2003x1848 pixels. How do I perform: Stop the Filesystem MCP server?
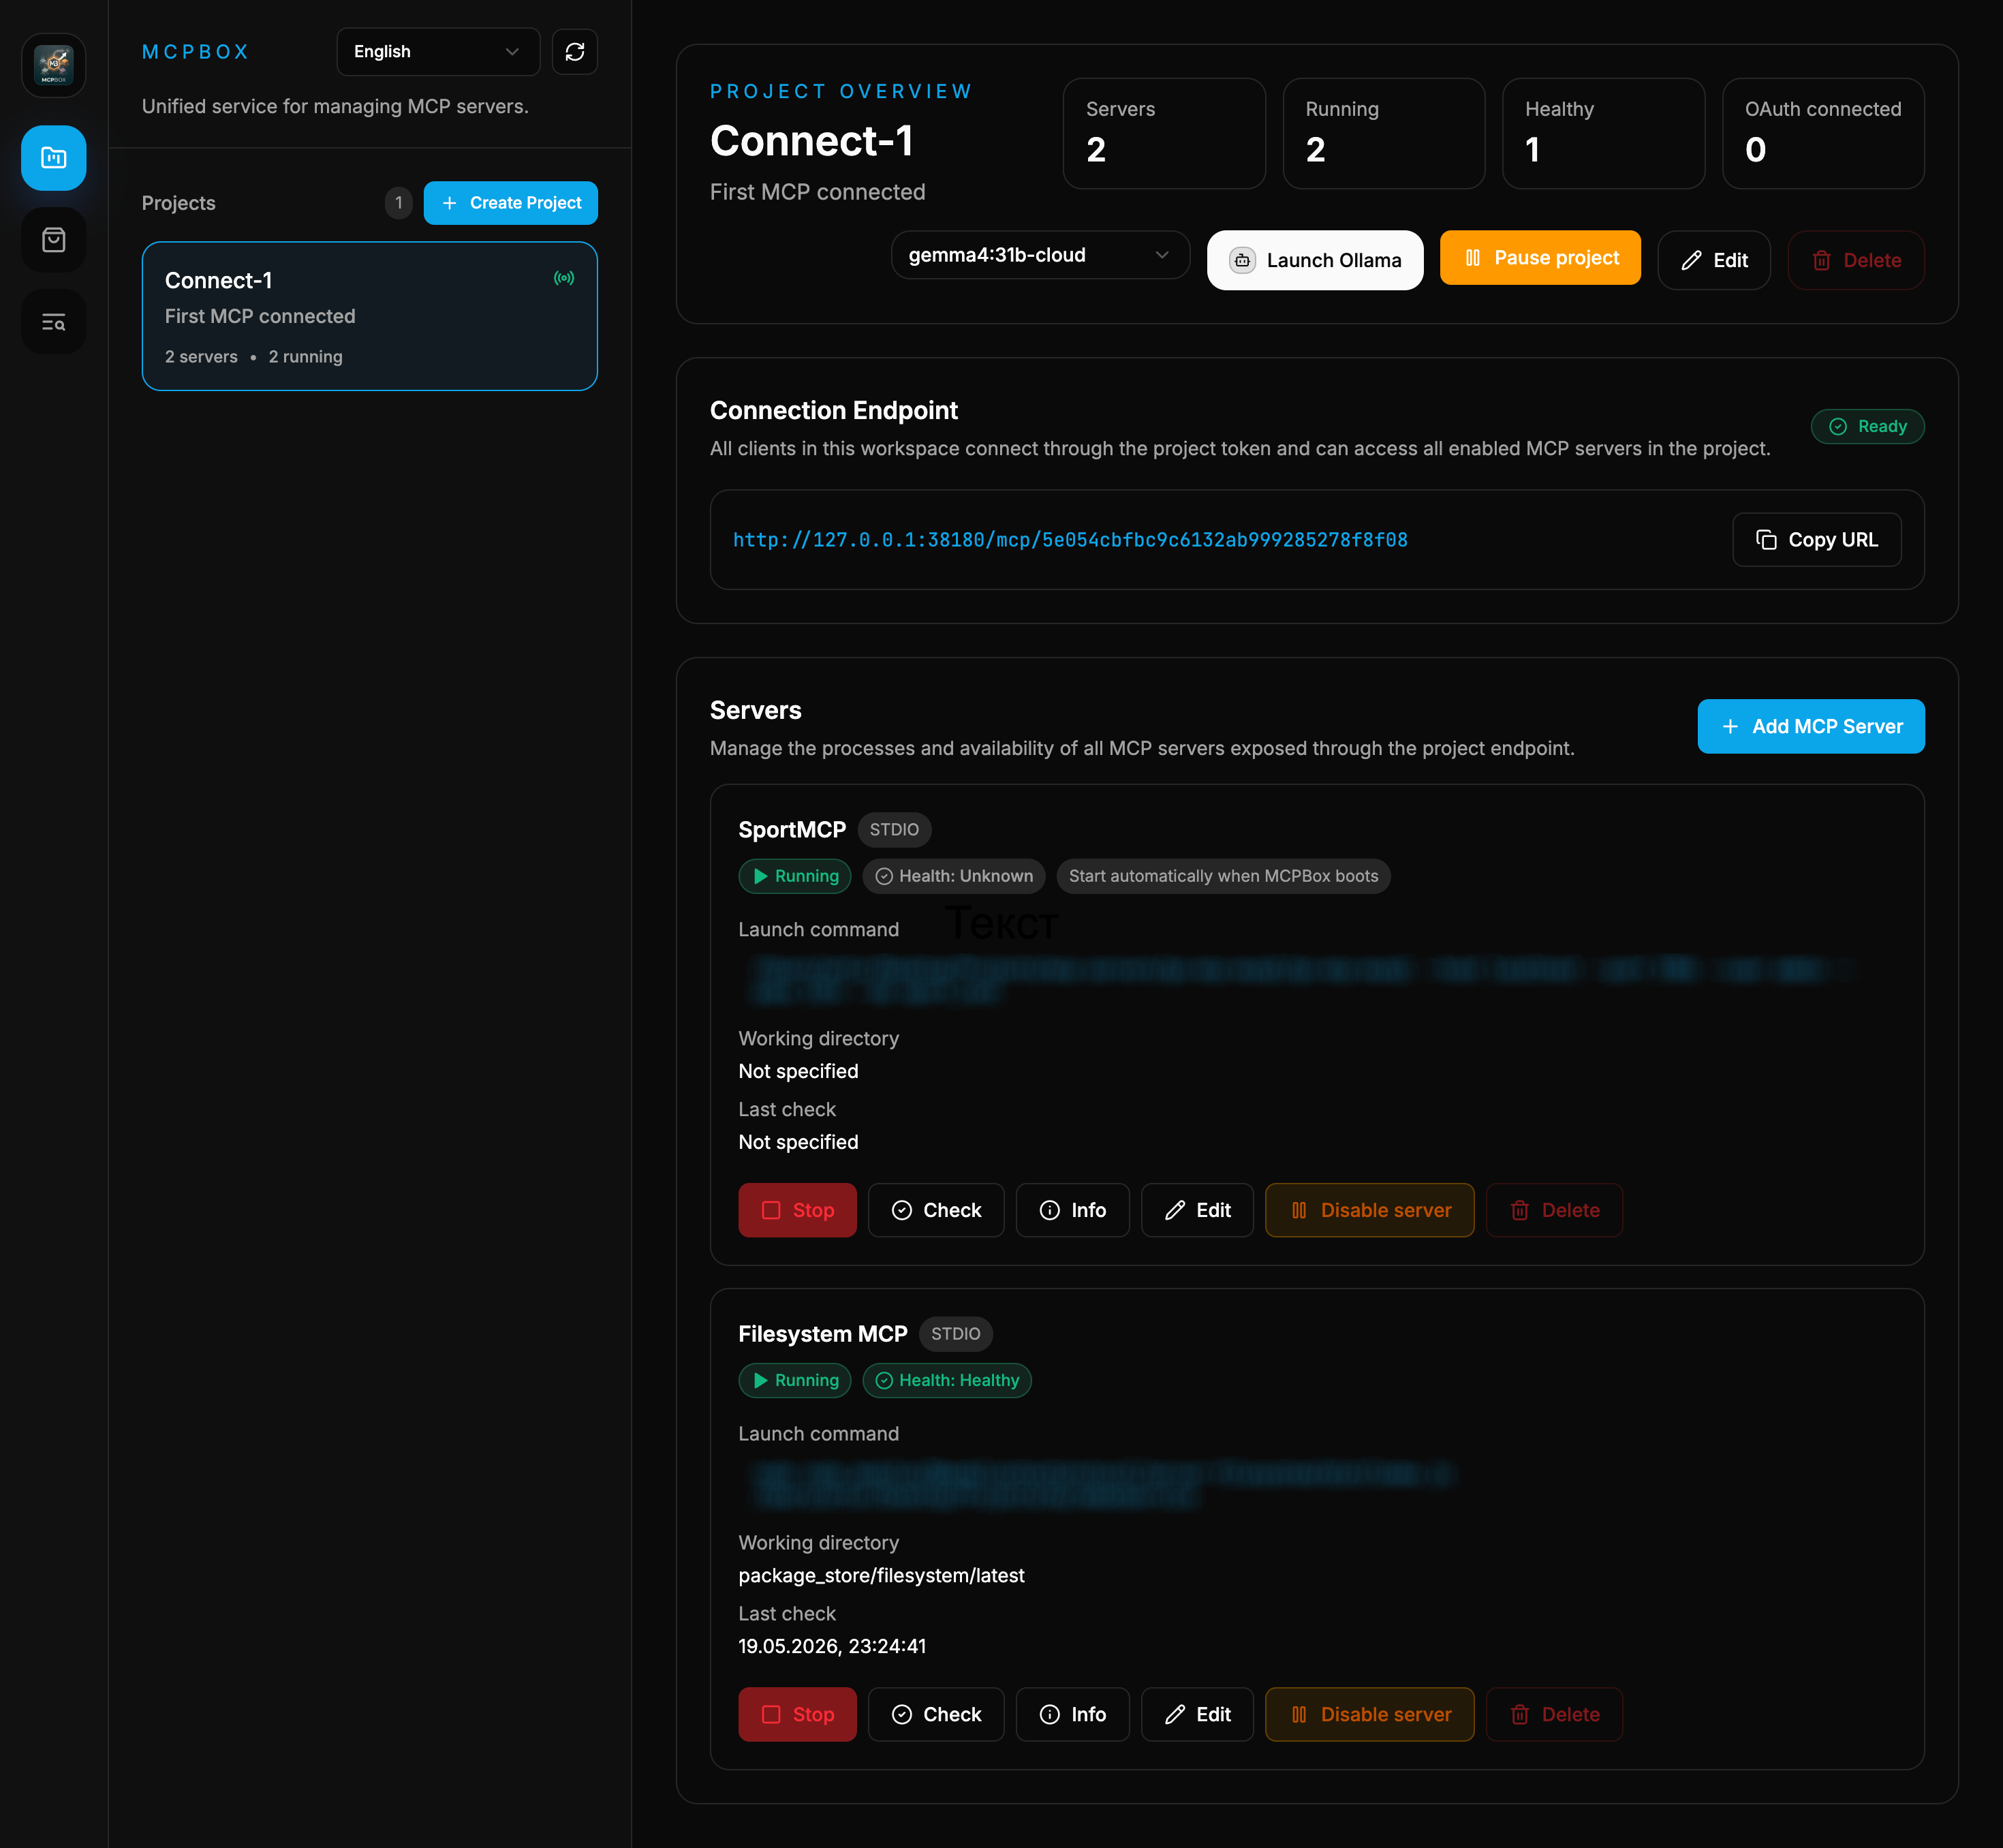click(x=797, y=1714)
